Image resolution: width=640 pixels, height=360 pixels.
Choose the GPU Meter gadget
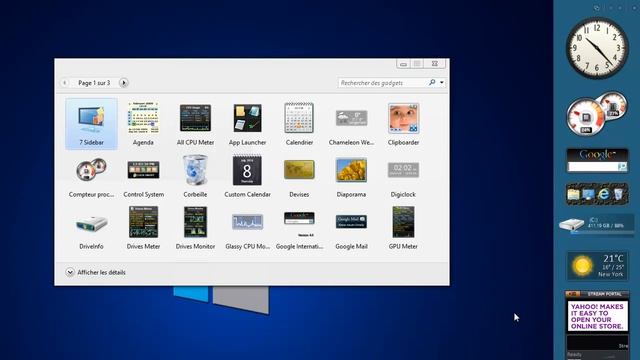(403, 228)
